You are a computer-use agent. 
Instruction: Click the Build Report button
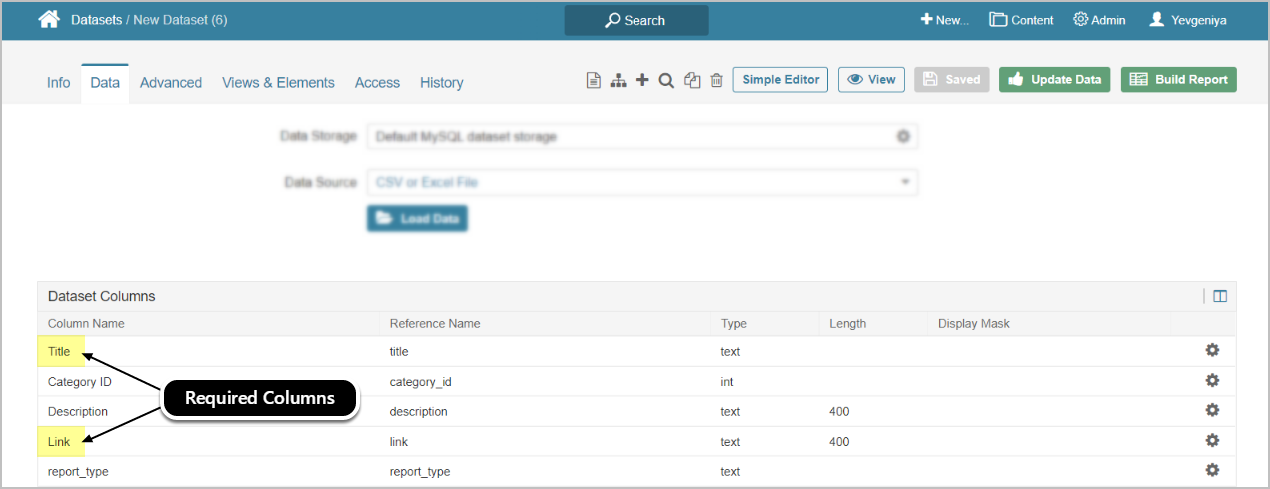(1178, 80)
